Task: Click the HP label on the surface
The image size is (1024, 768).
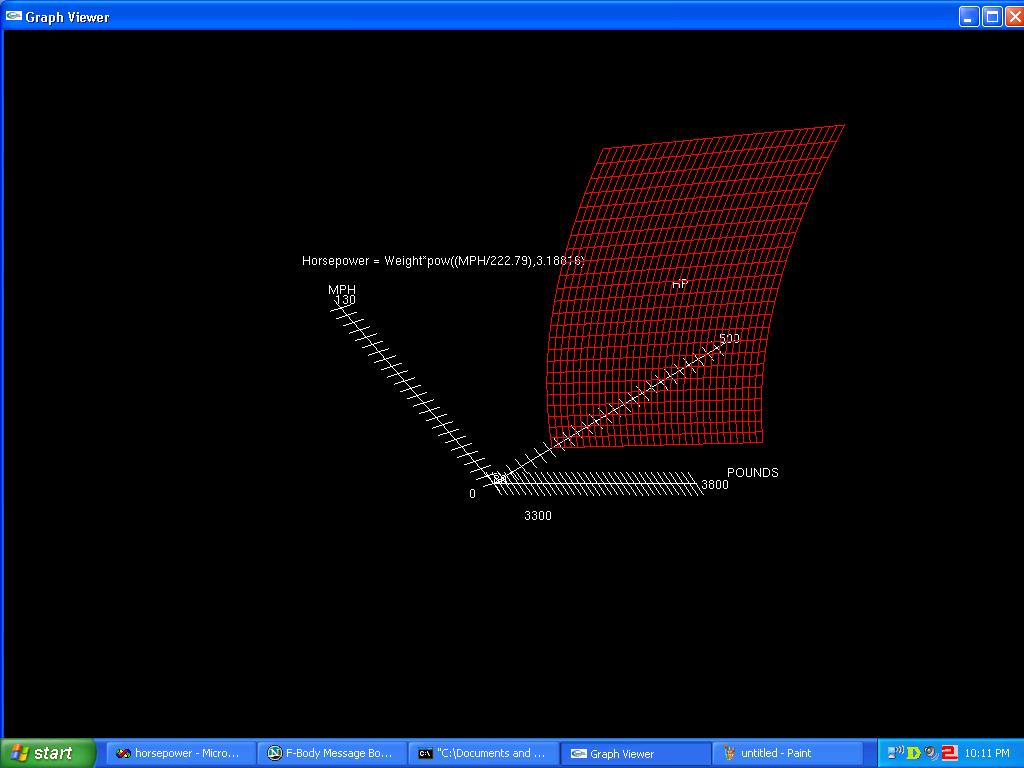Action: pyautogui.click(x=680, y=284)
